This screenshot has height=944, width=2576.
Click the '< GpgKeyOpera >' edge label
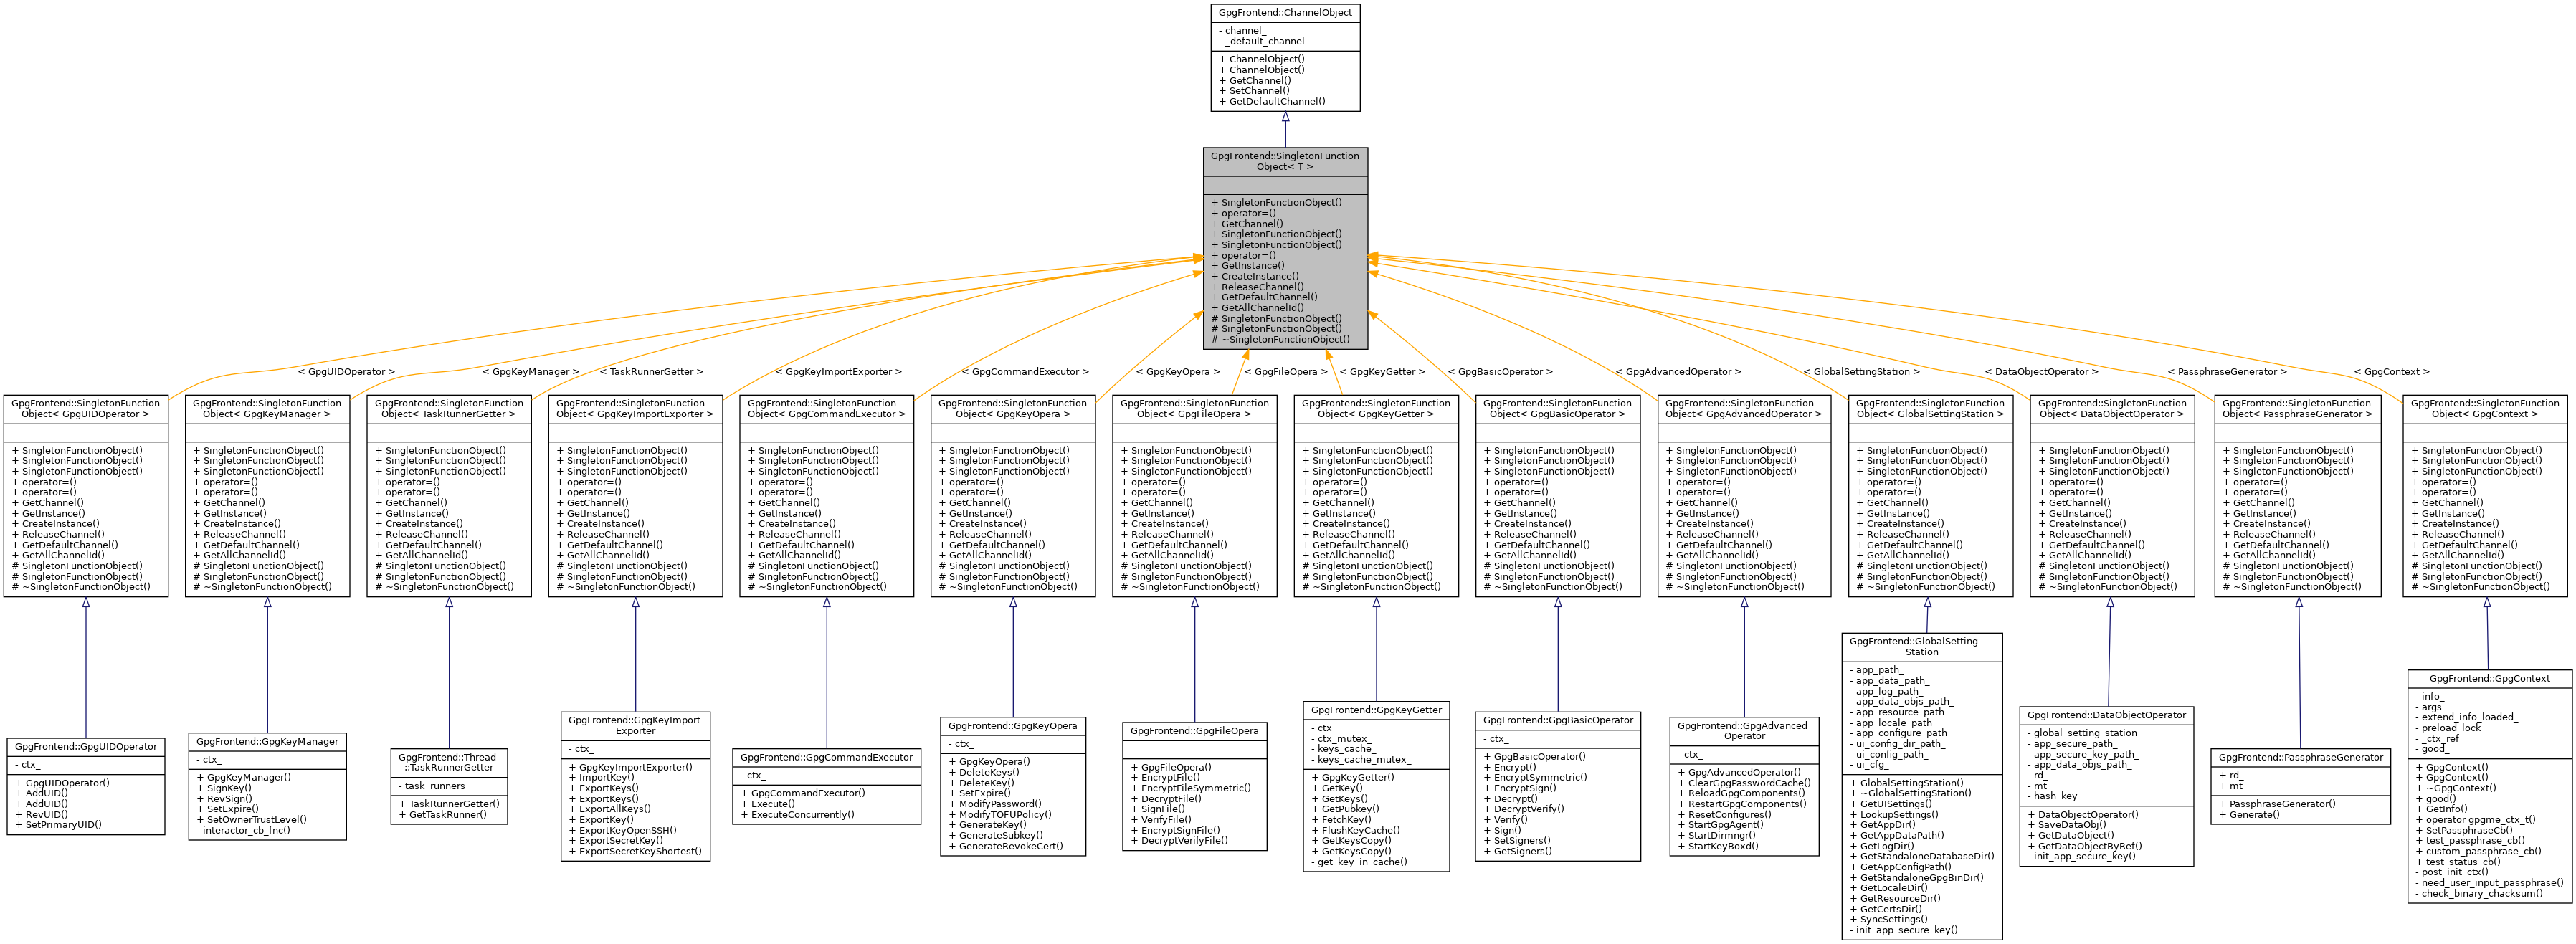1178,372
